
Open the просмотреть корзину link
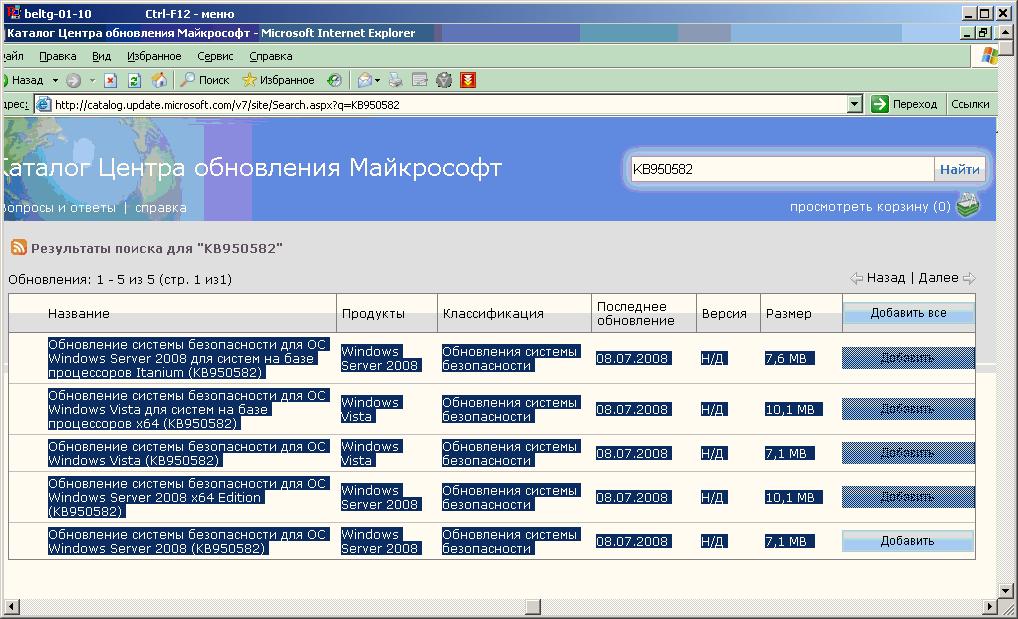point(870,207)
